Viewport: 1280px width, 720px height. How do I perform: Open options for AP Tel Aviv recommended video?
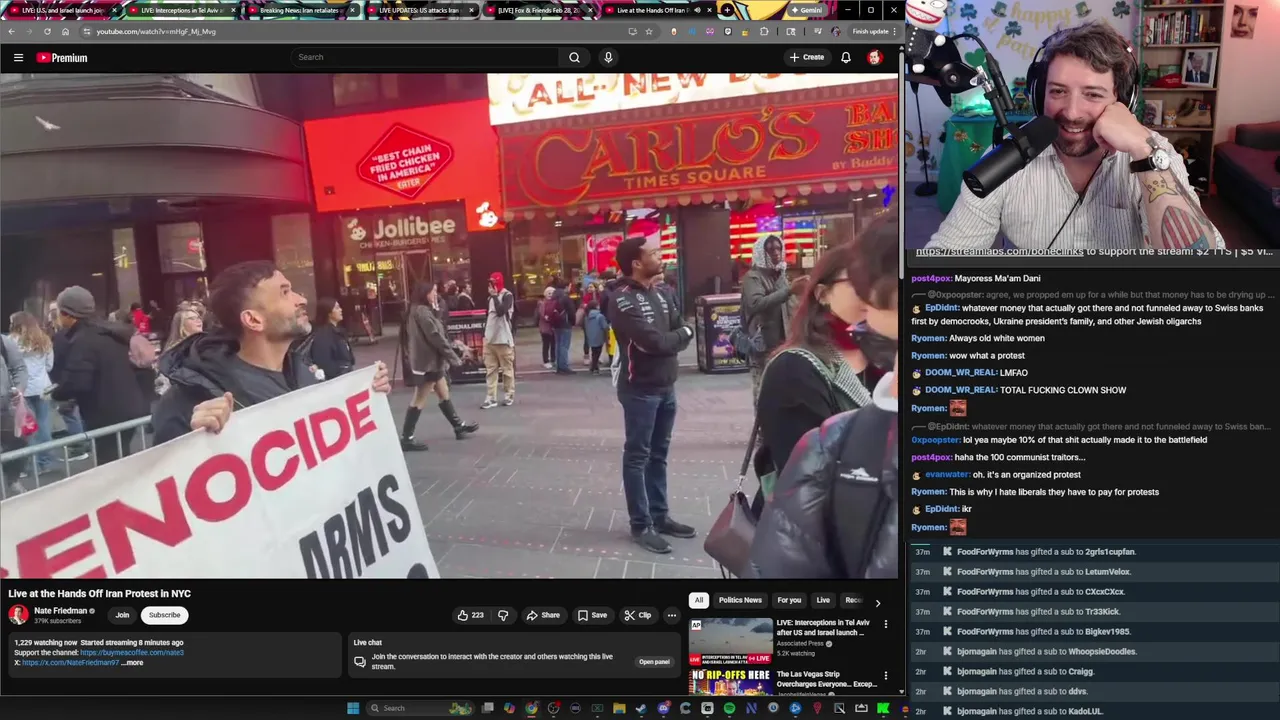885,624
